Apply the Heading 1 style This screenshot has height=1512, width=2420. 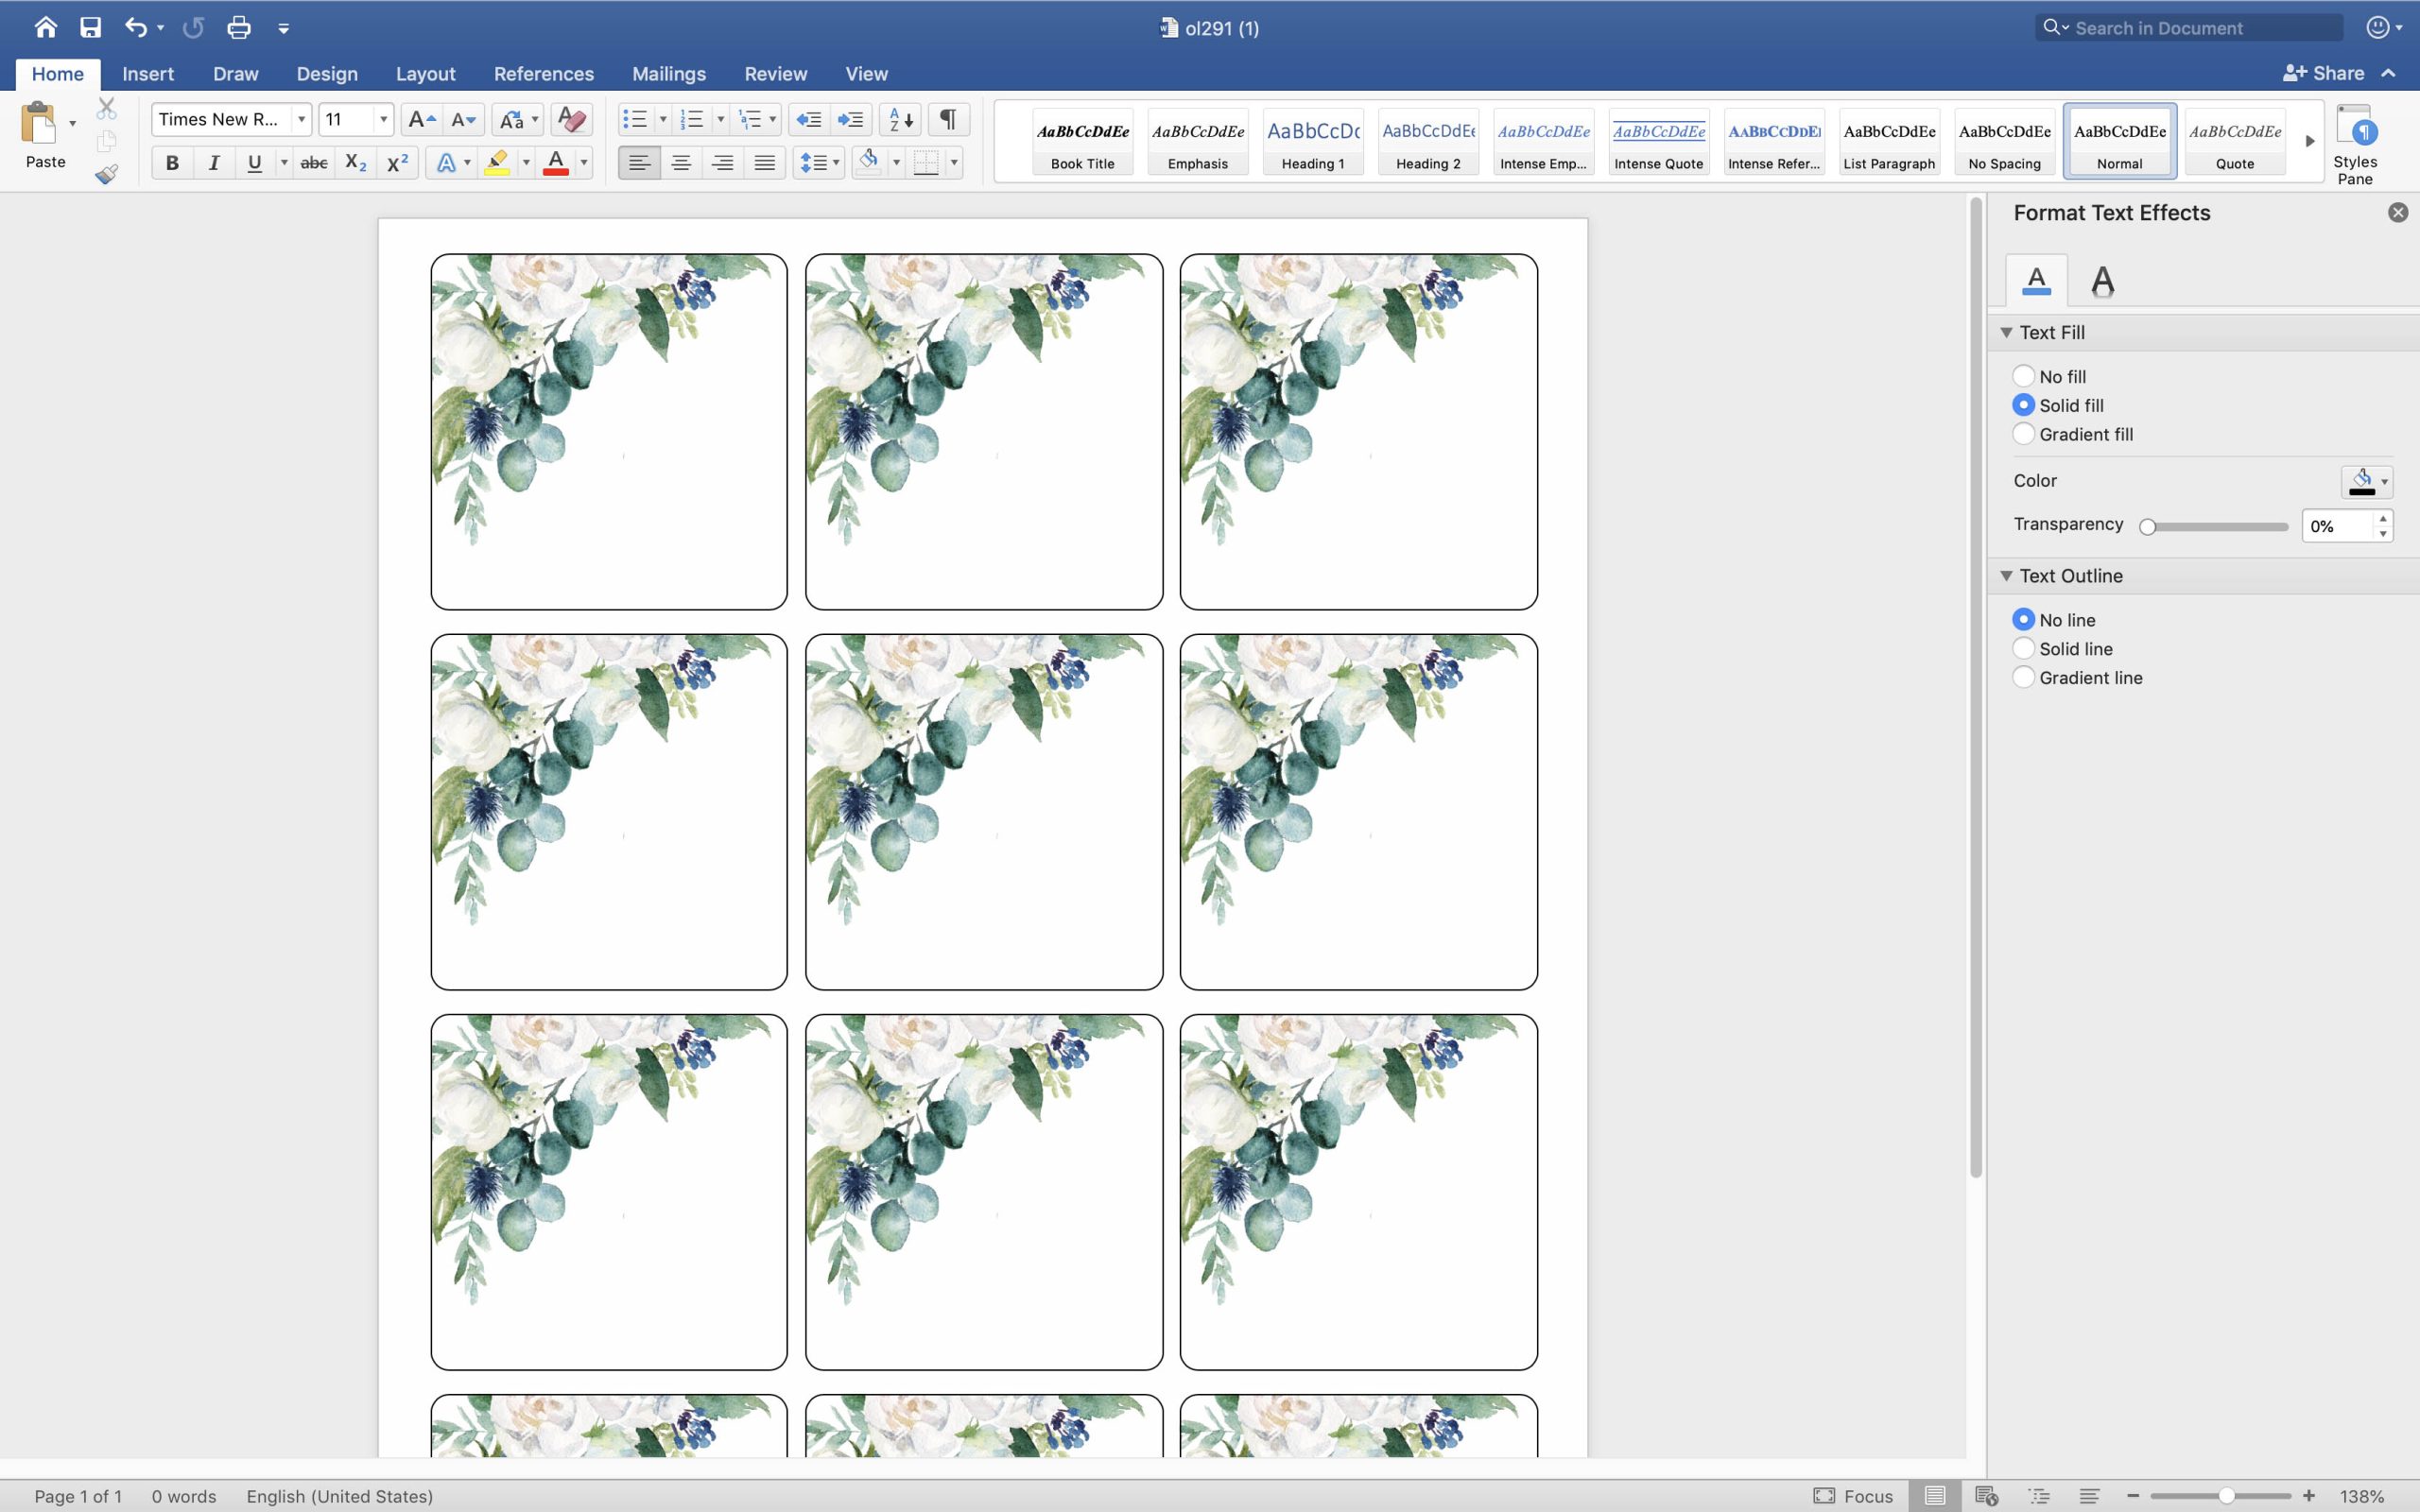tap(1312, 143)
